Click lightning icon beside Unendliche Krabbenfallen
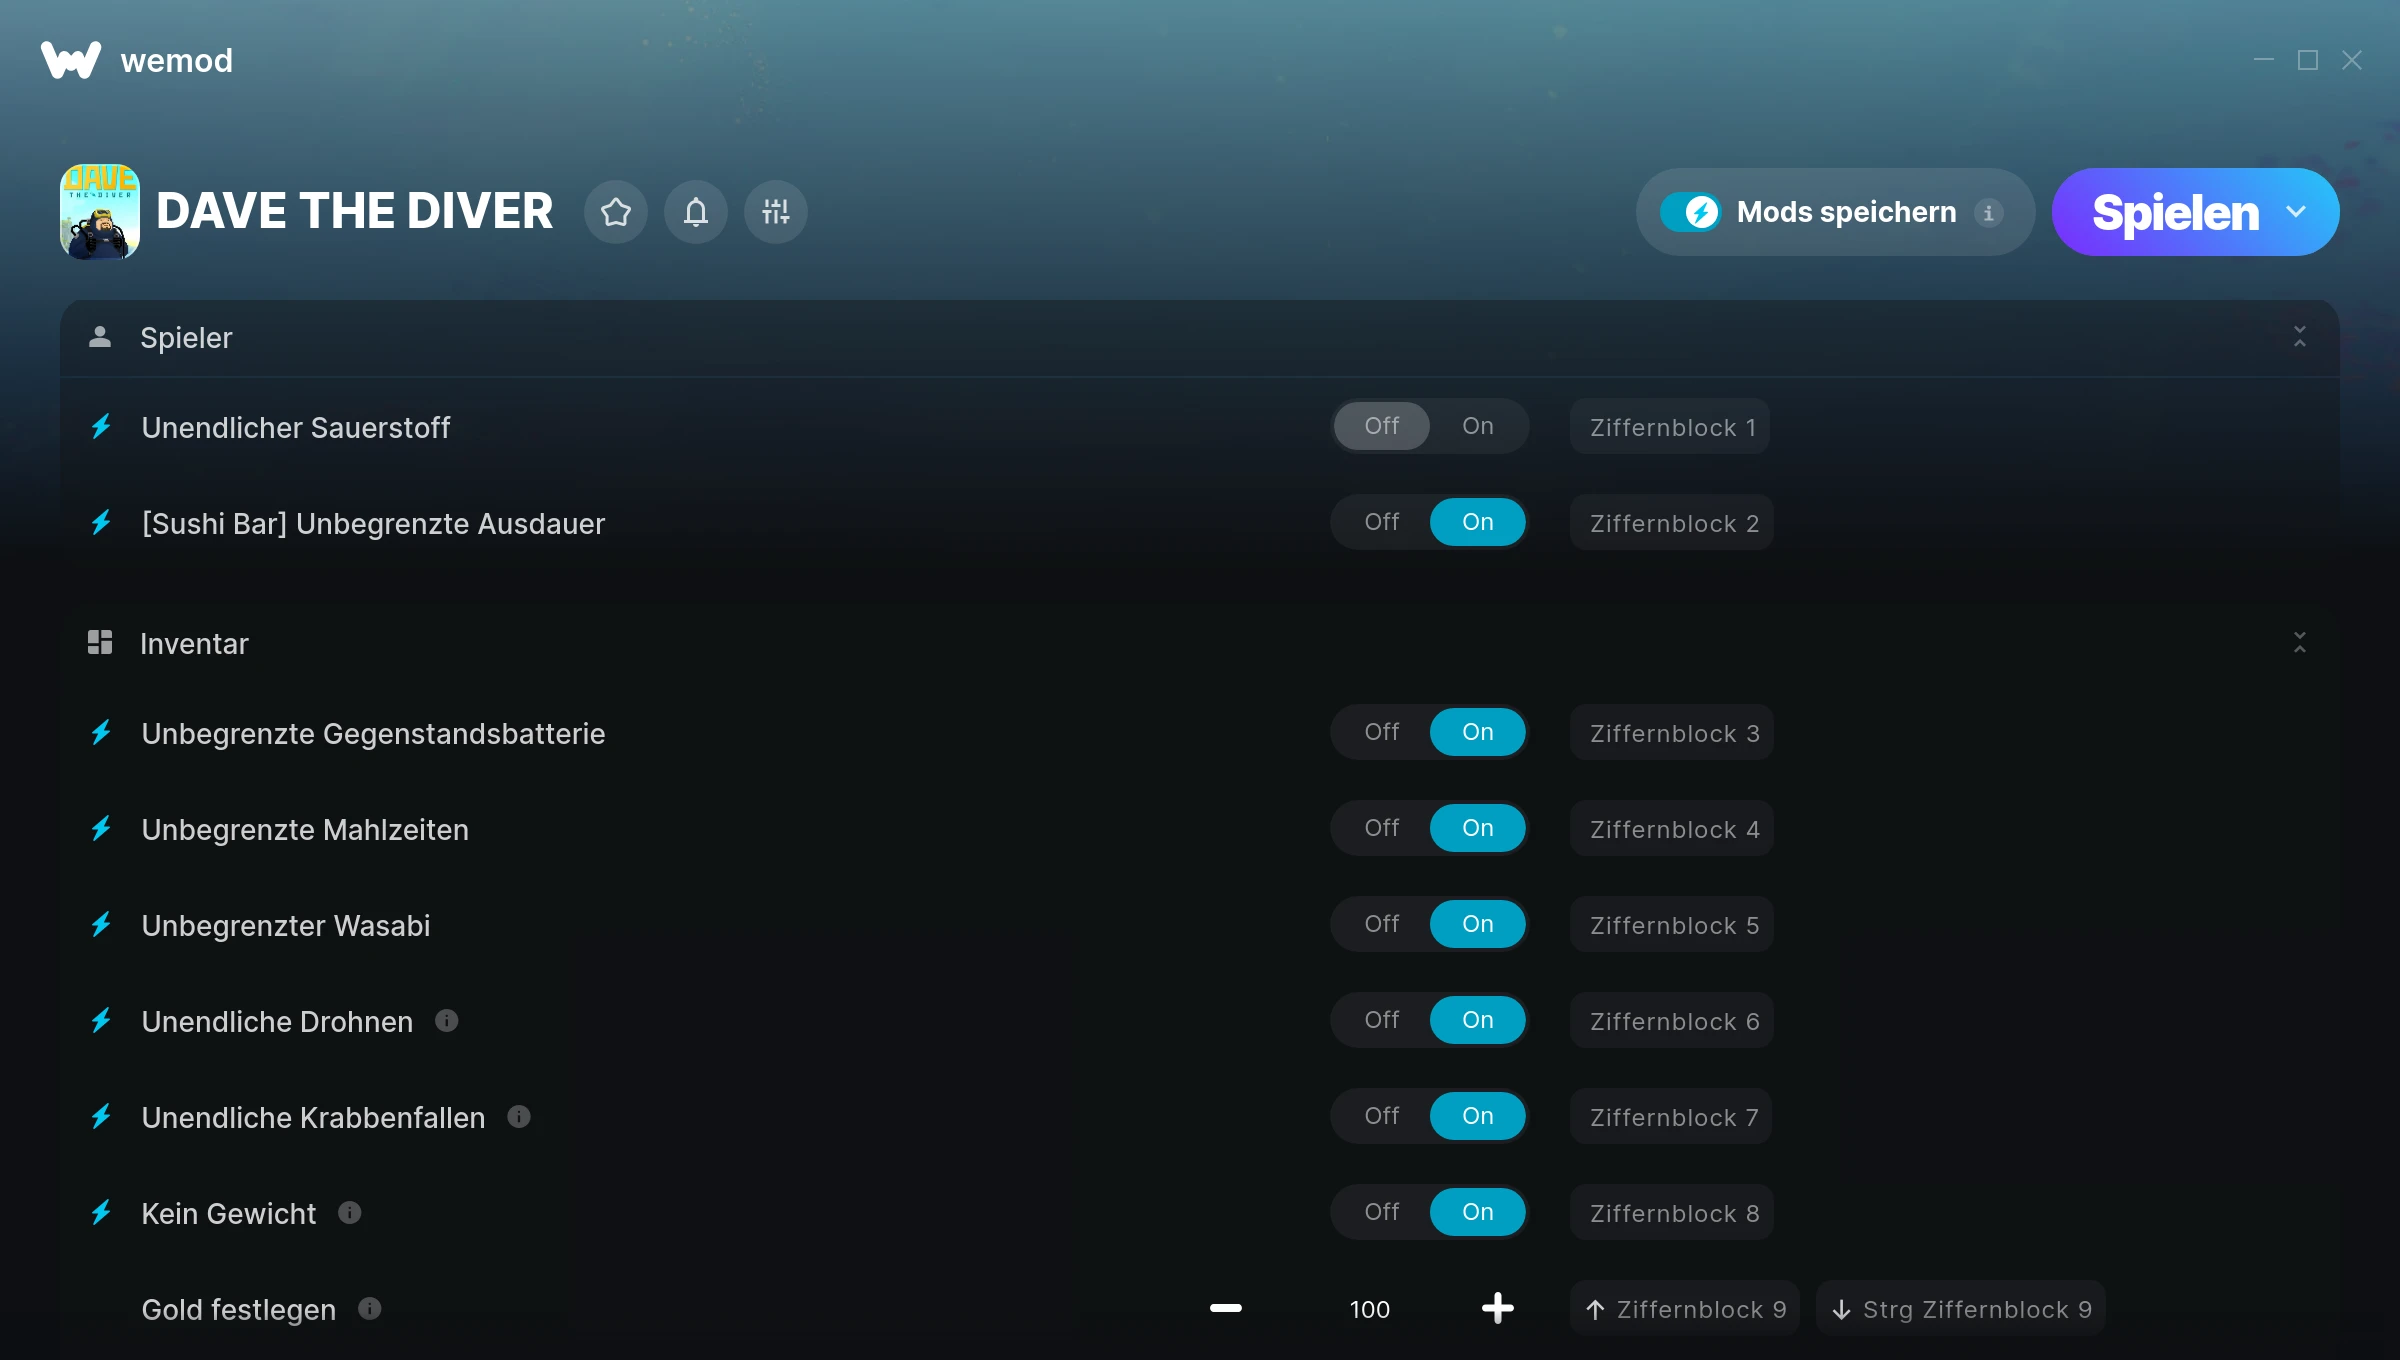2400x1360 pixels. [x=101, y=1117]
